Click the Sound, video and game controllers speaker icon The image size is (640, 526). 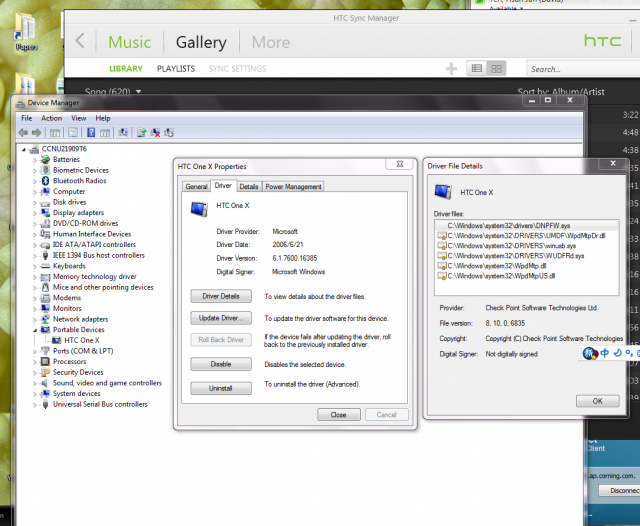(x=45, y=383)
